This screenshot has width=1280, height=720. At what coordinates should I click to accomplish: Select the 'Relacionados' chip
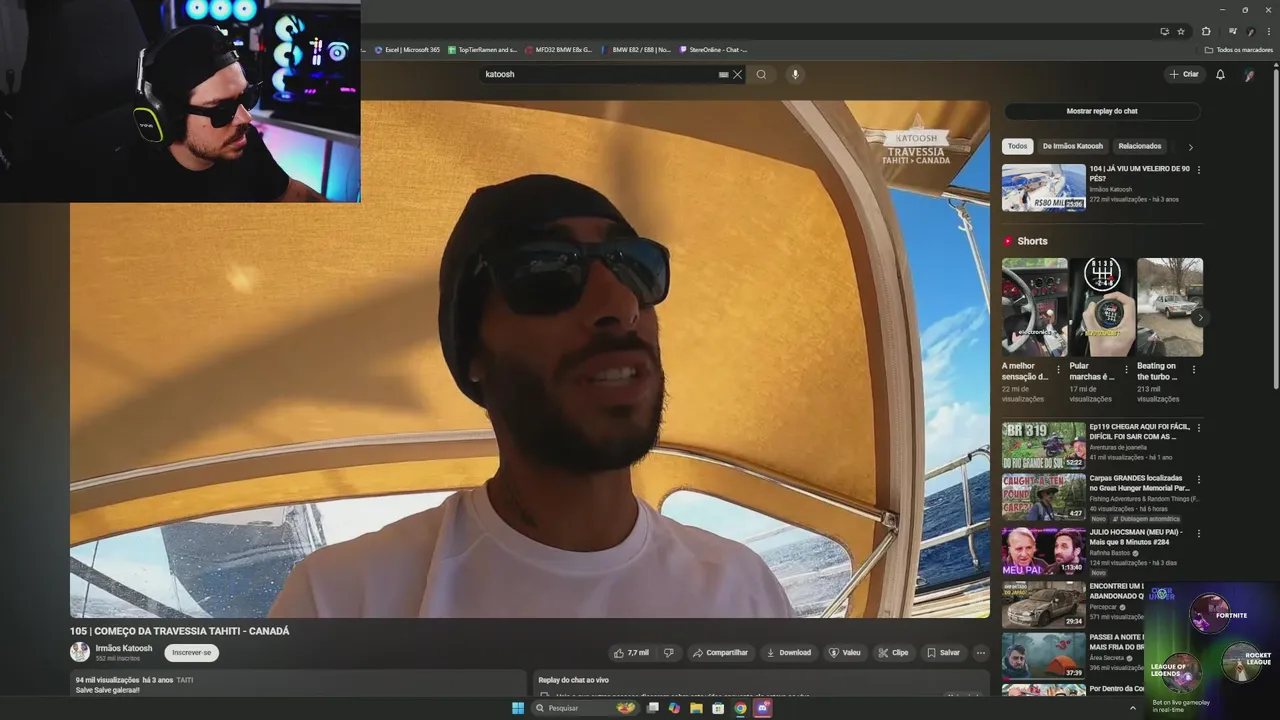(x=1140, y=146)
